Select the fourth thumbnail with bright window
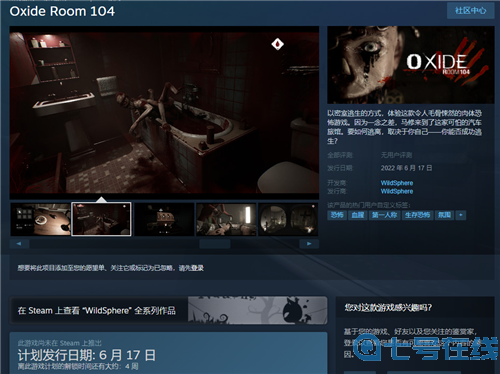 tap(226, 219)
